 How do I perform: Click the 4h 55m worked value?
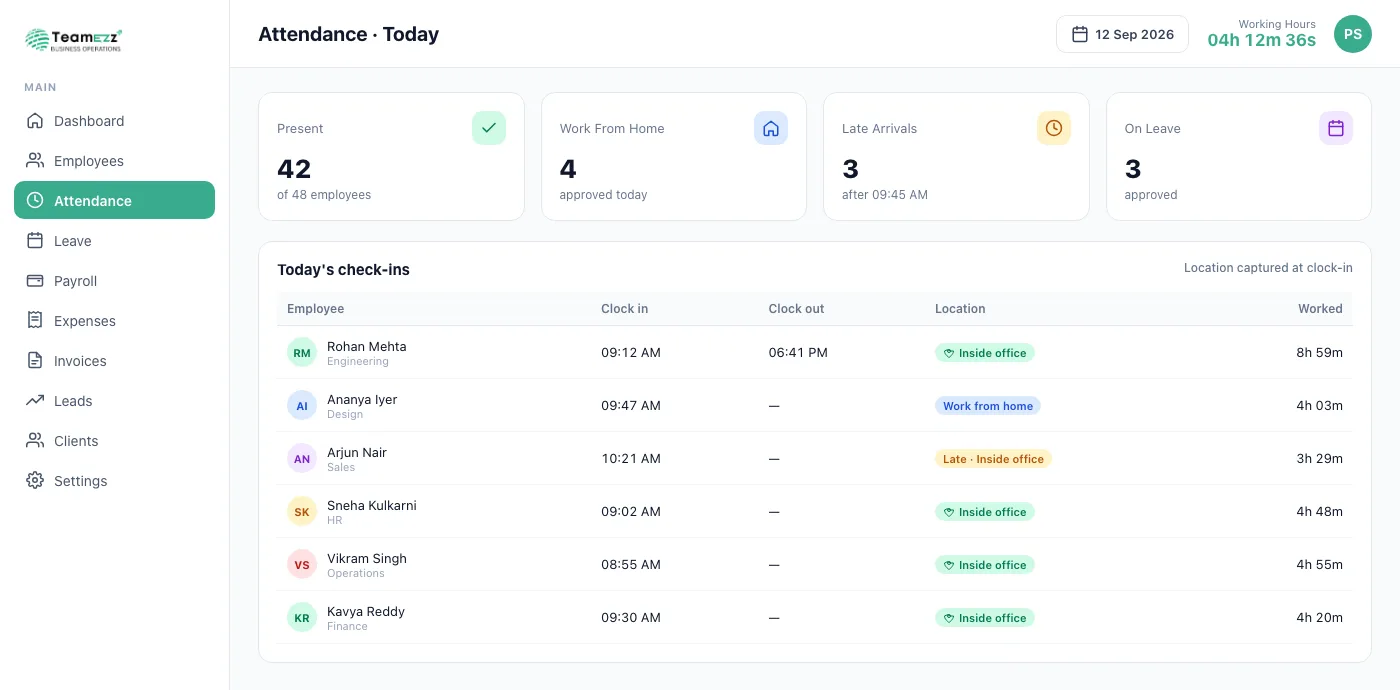click(1320, 565)
